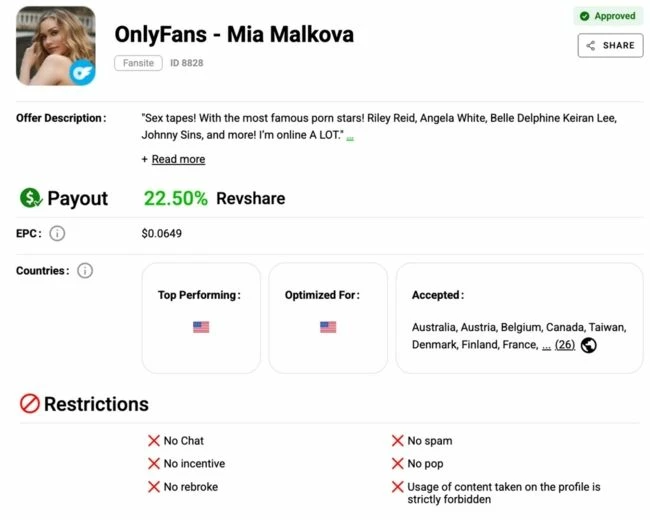The width and height of the screenshot is (650, 520).
Task: Click the SHARE button
Action: coord(610,45)
